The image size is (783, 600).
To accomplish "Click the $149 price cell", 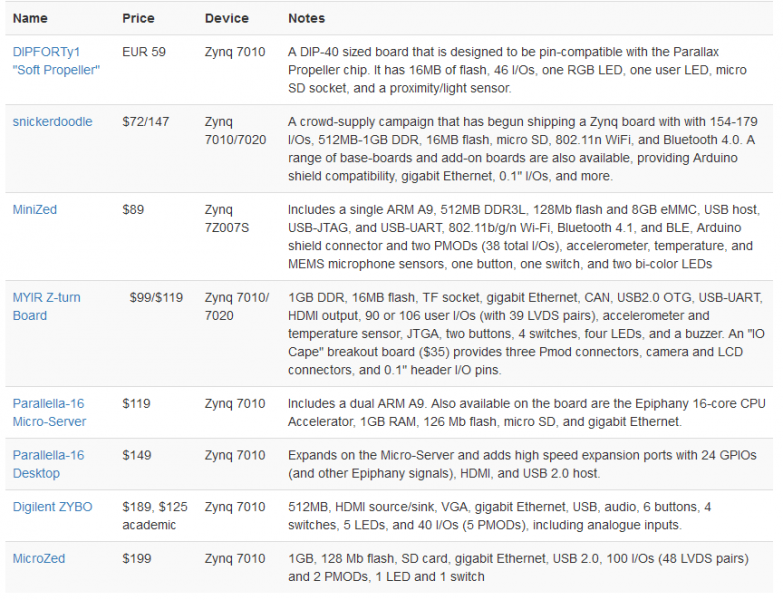I will [139, 455].
